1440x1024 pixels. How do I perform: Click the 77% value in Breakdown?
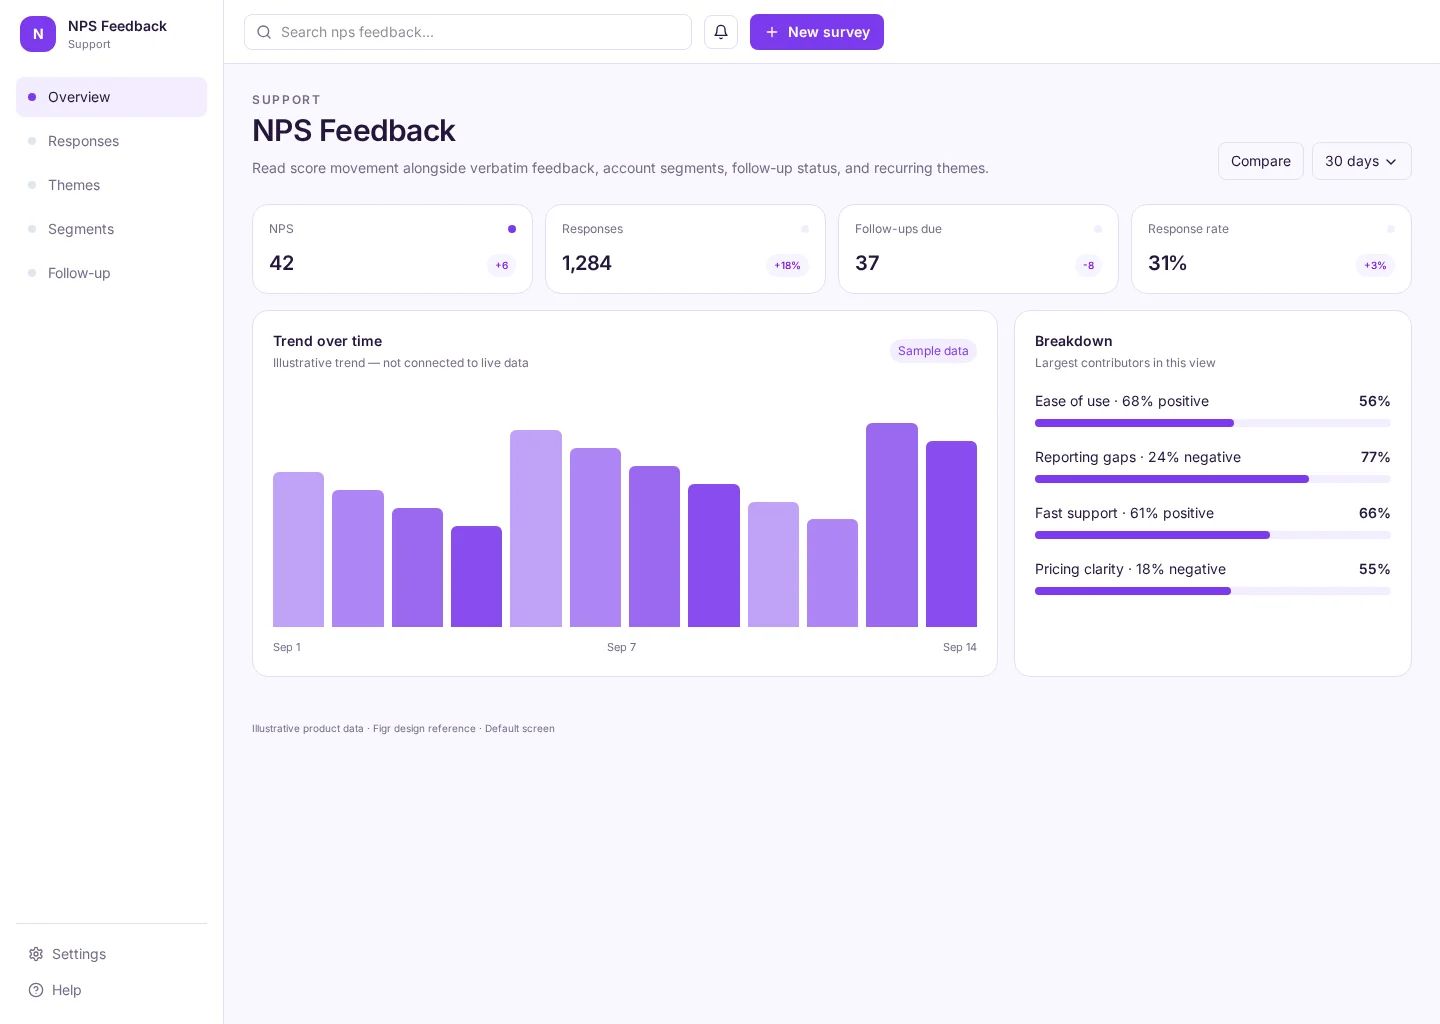click(x=1375, y=457)
